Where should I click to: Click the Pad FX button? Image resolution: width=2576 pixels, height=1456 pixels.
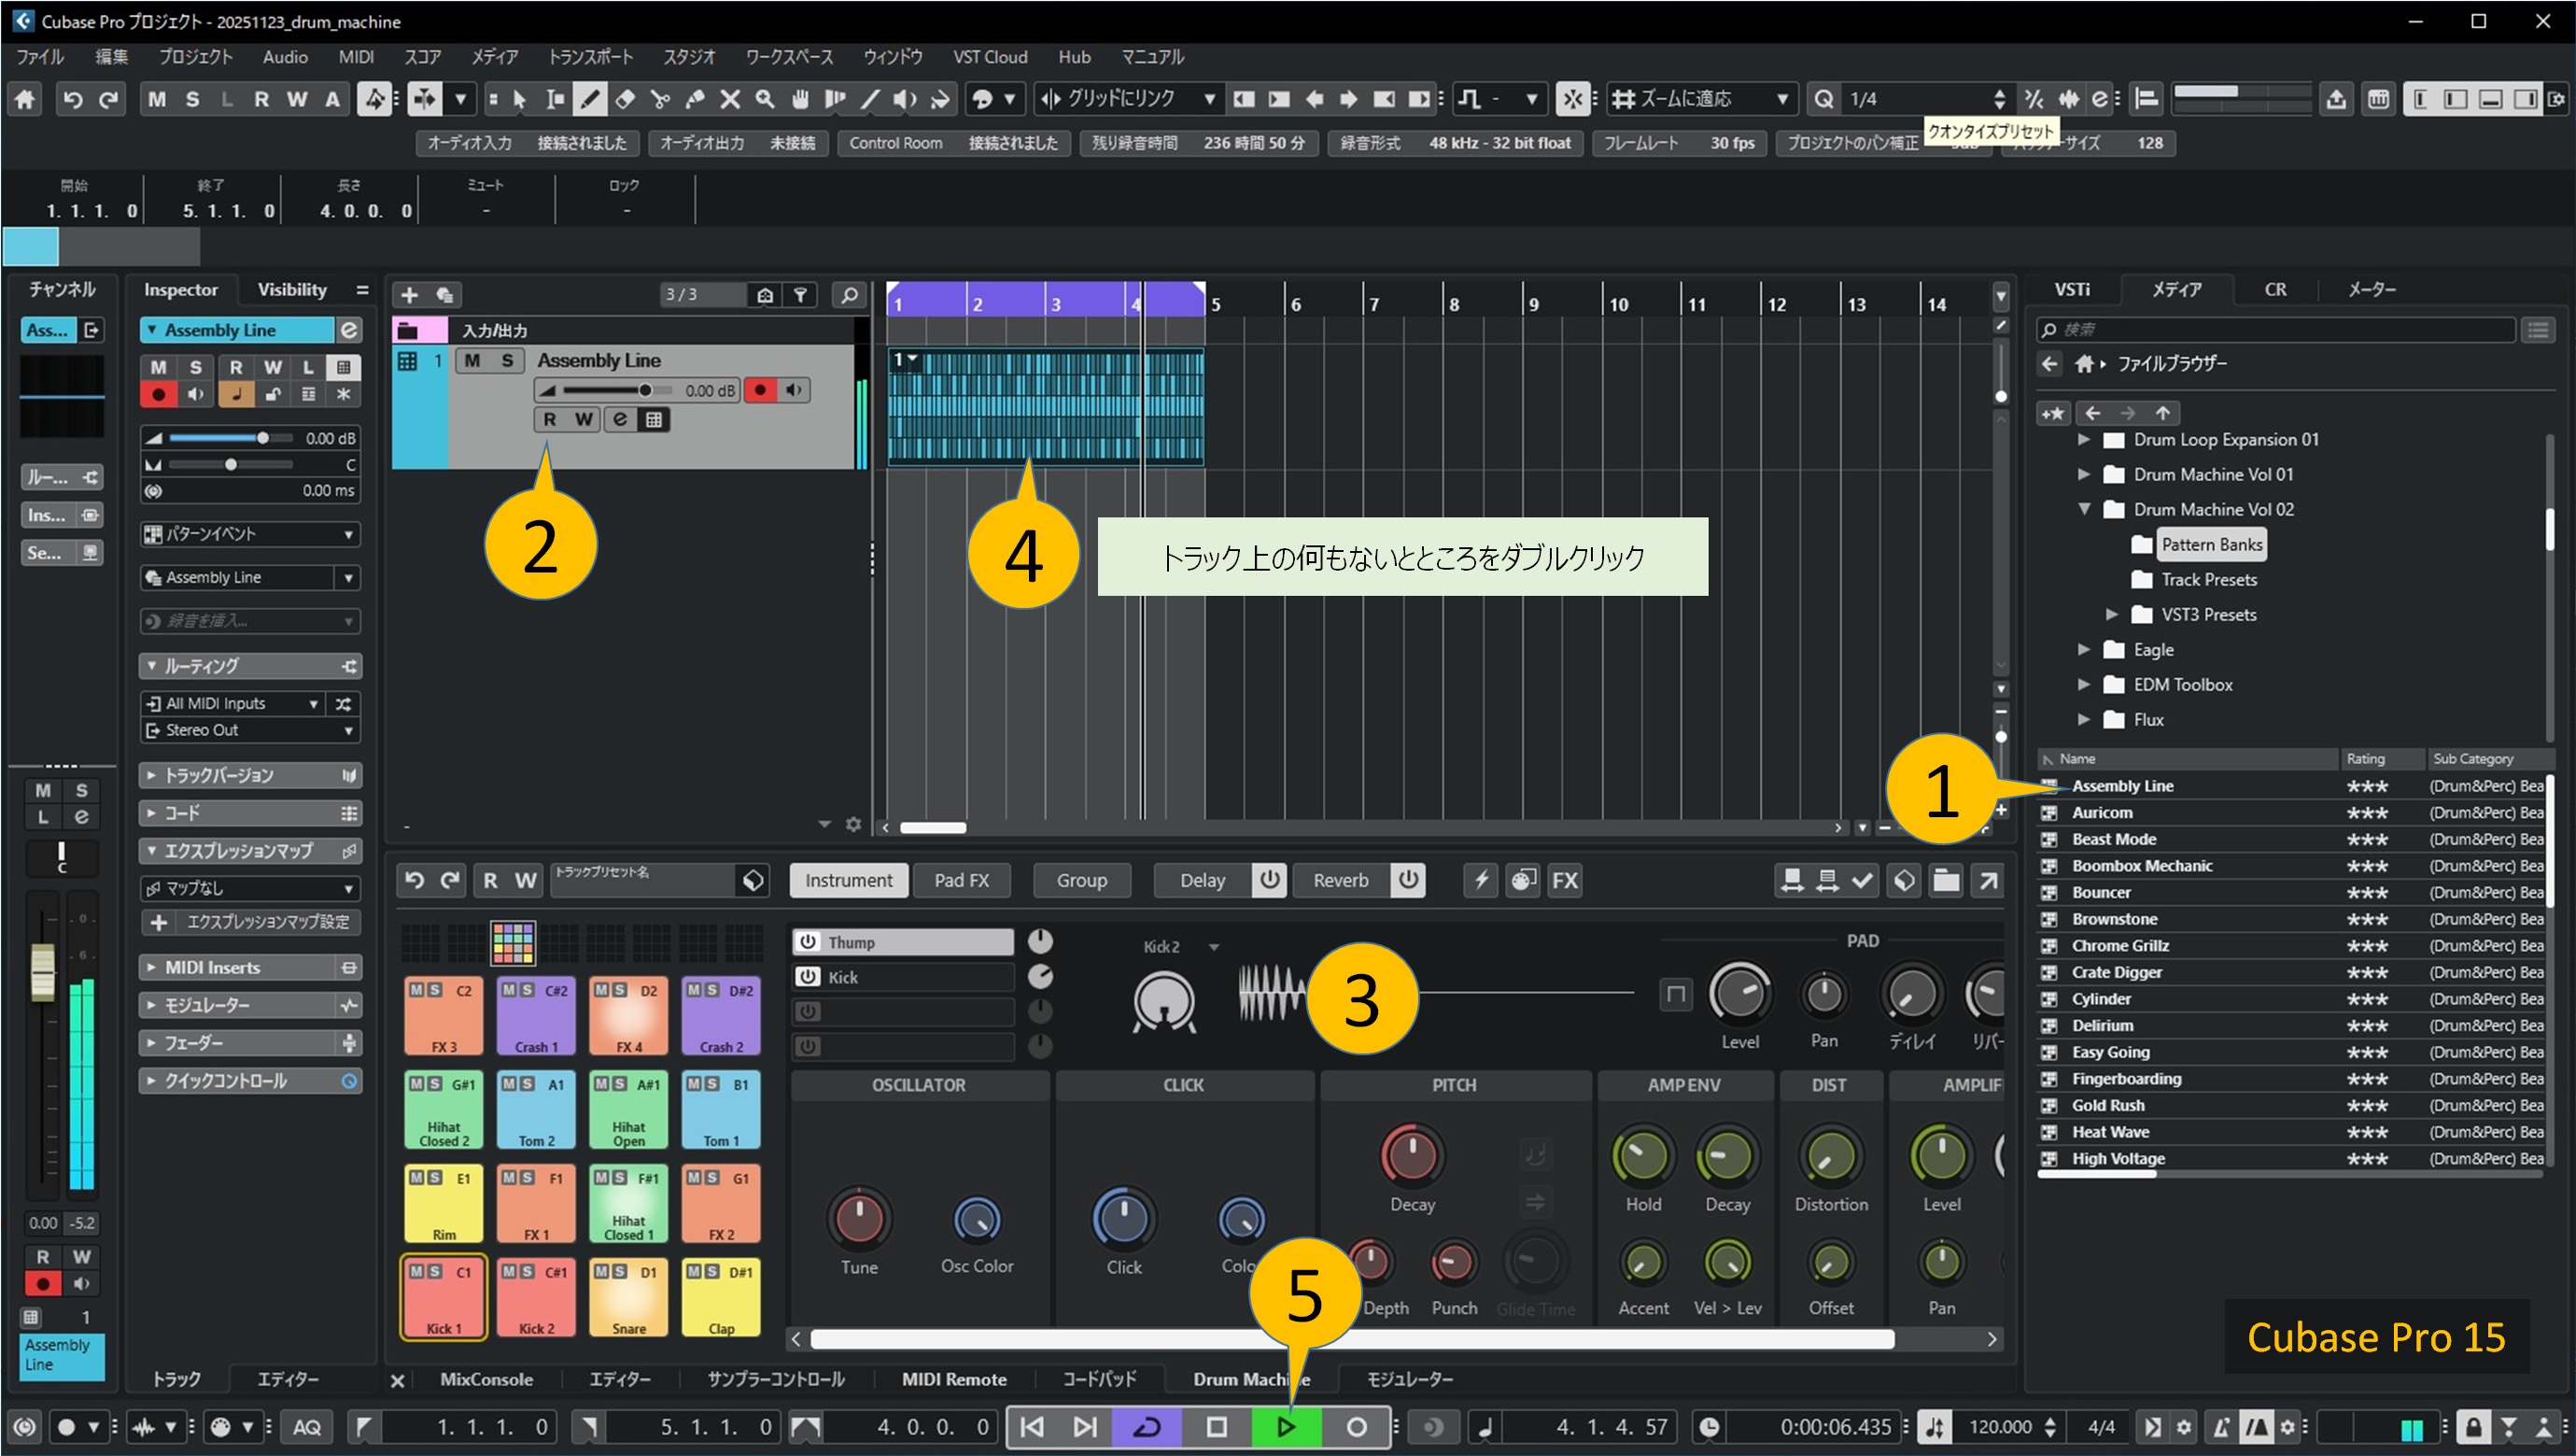pos(961,880)
